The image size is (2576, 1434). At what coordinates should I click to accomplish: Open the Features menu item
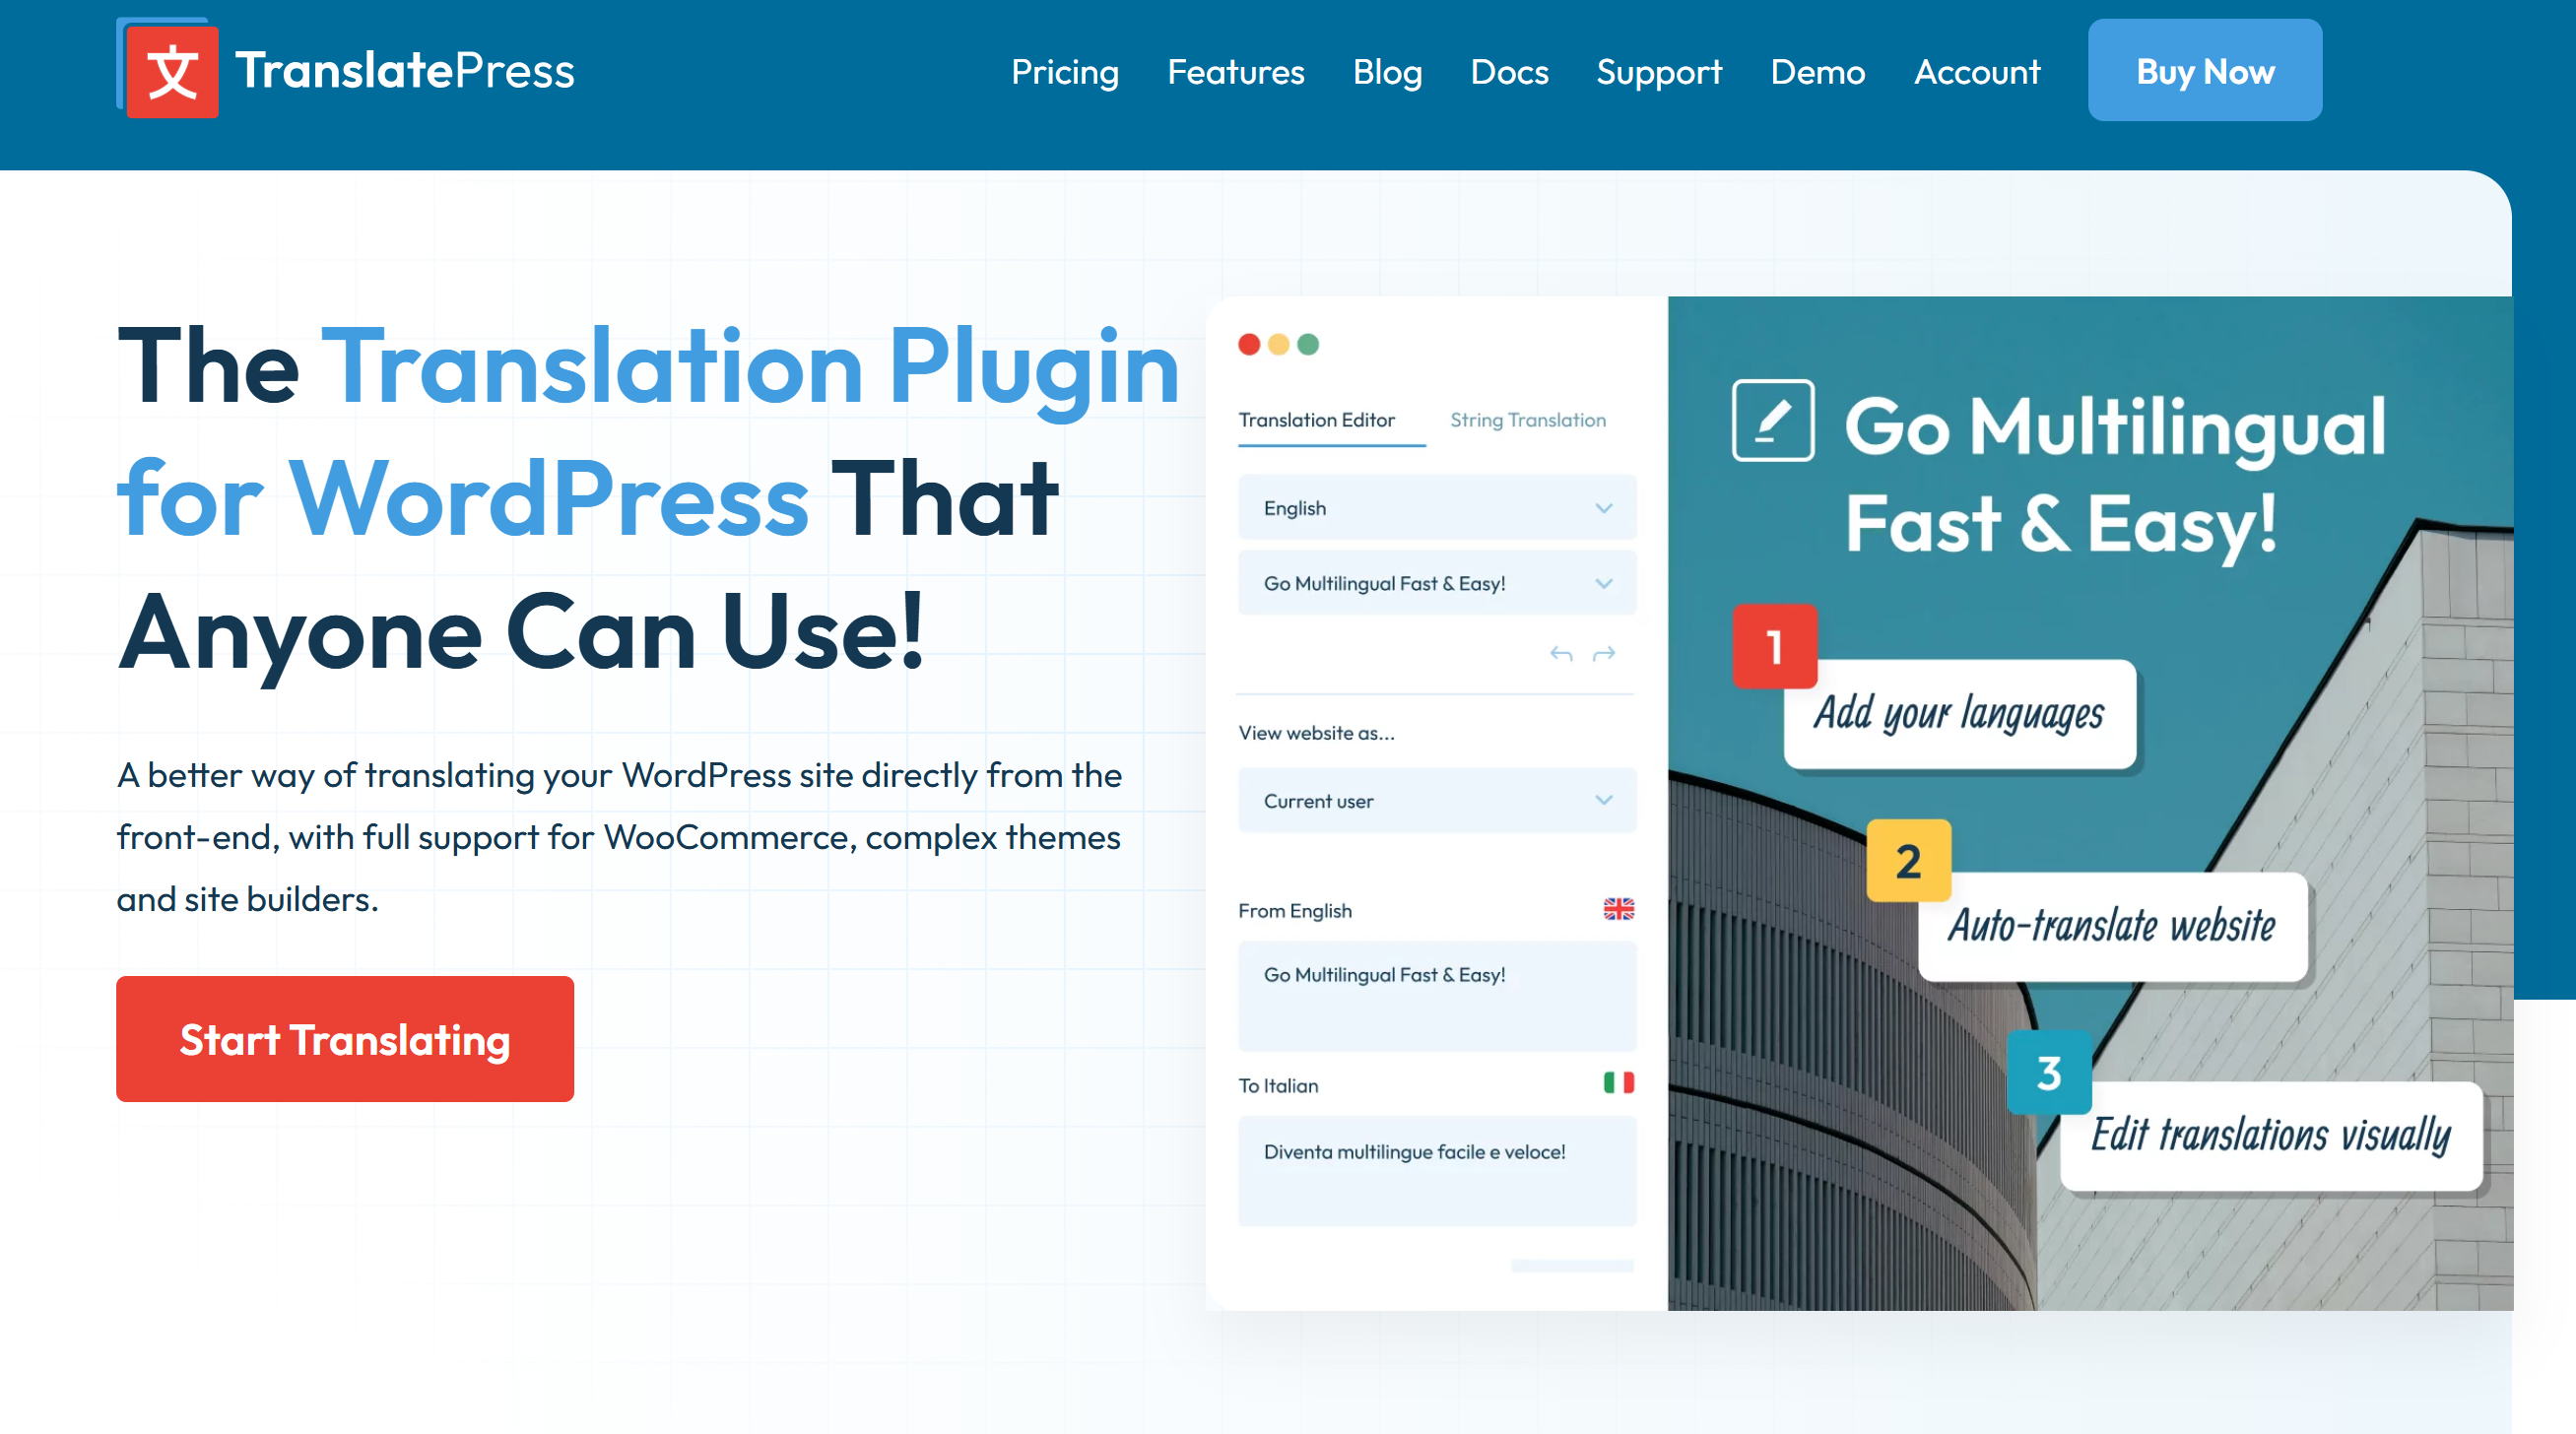pos(1235,71)
